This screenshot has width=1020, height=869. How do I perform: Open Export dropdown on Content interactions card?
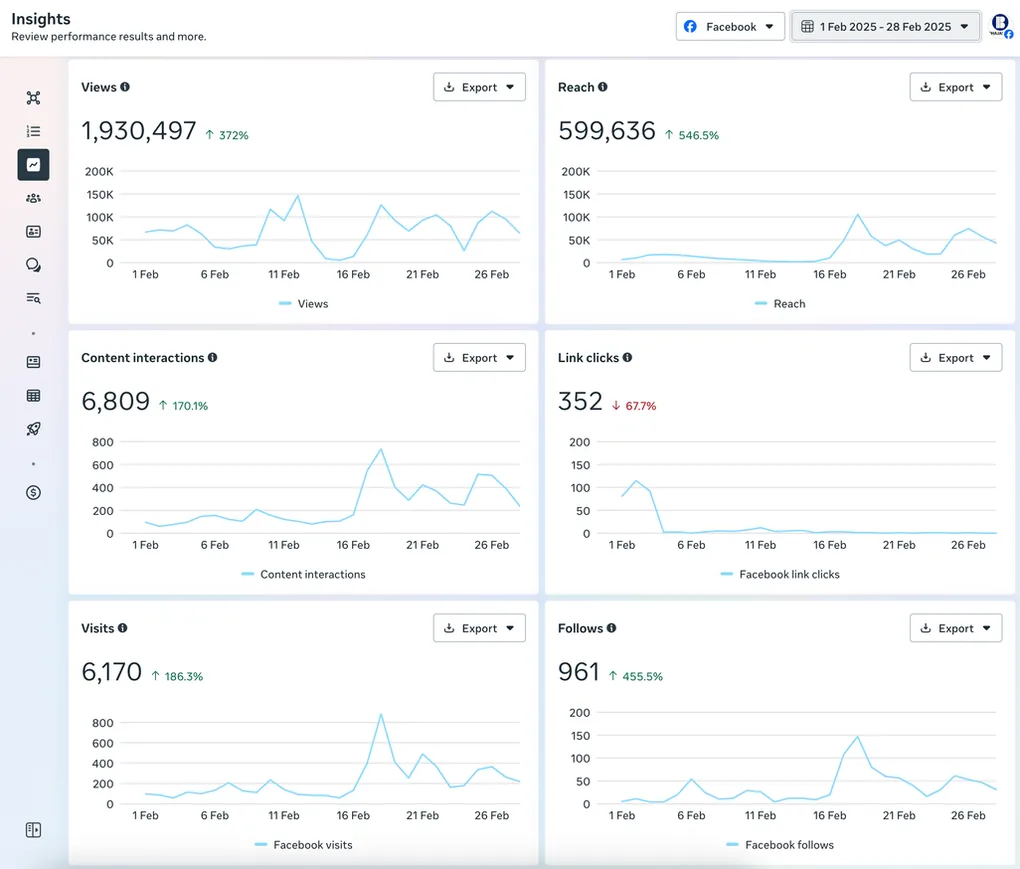(x=479, y=358)
